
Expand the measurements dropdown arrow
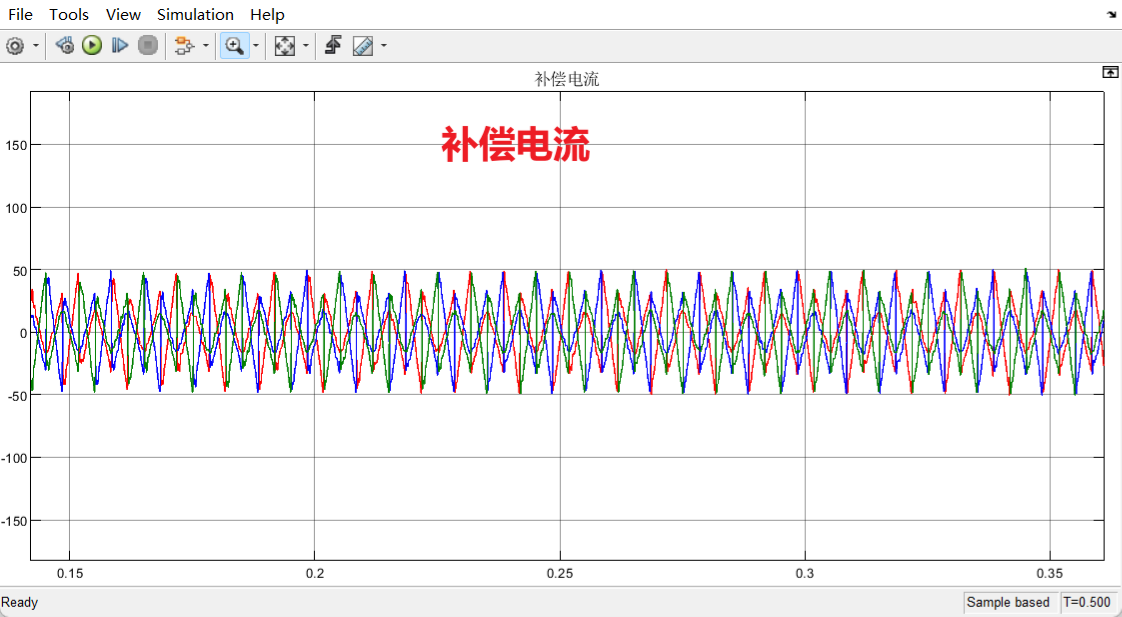(x=383, y=45)
